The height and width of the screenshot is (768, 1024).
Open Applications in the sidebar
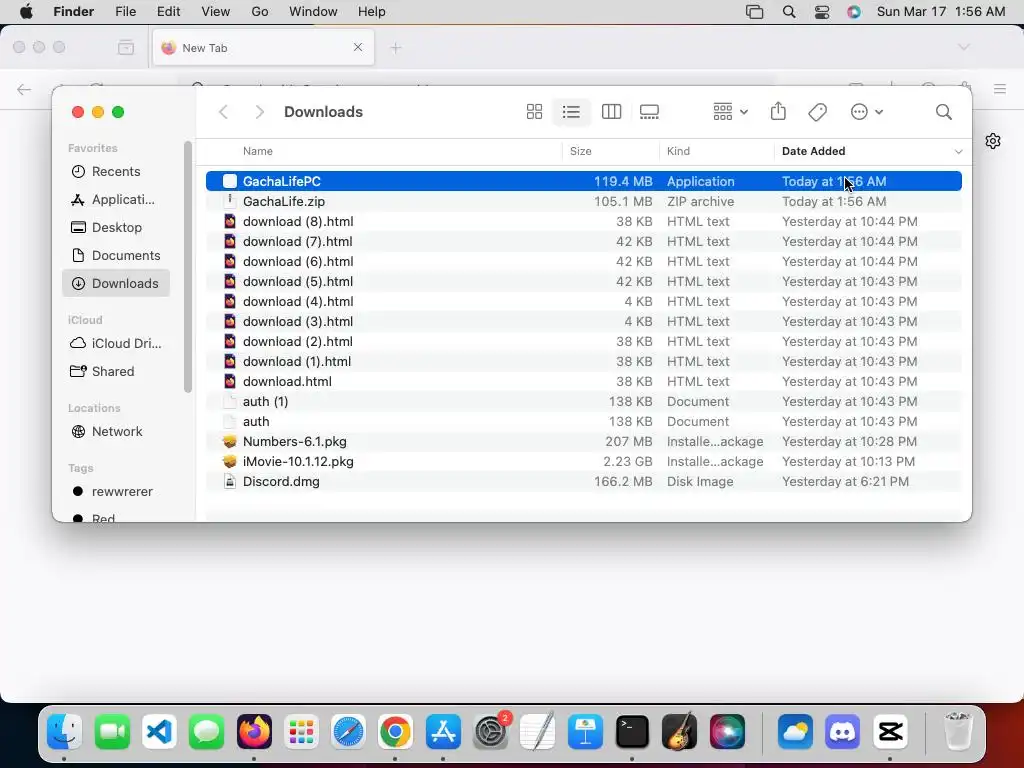pos(116,199)
